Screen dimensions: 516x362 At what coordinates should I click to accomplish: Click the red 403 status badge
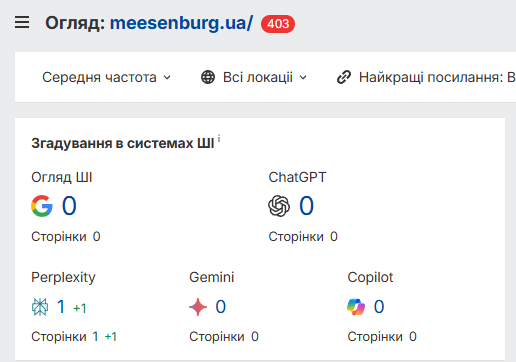coord(278,24)
